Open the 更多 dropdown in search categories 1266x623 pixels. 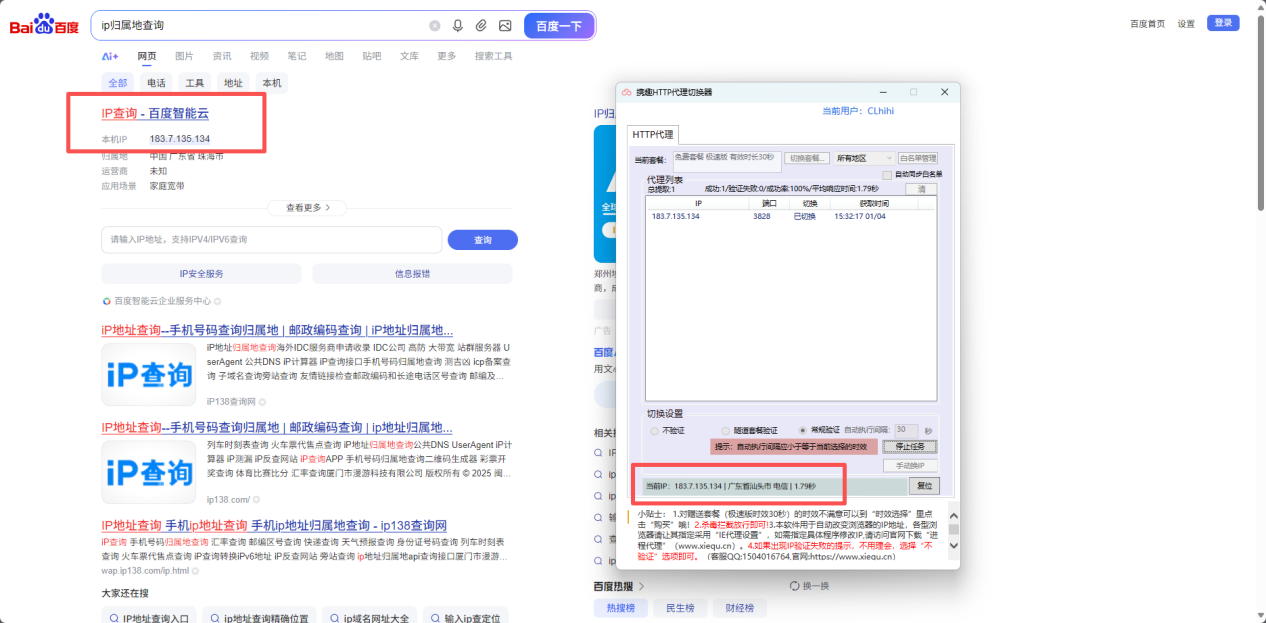click(447, 56)
